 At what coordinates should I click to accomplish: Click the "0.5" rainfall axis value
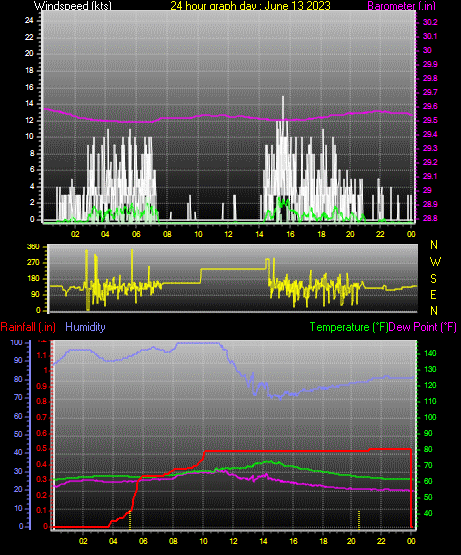click(x=42, y=448)
